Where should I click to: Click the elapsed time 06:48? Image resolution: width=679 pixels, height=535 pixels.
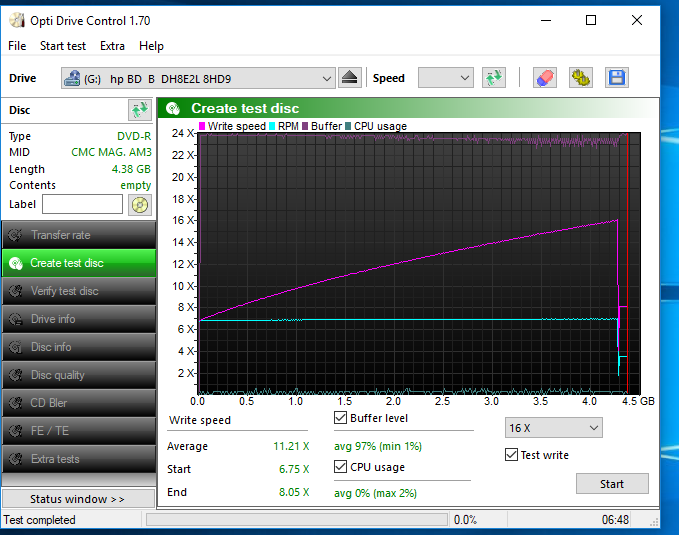615,520
